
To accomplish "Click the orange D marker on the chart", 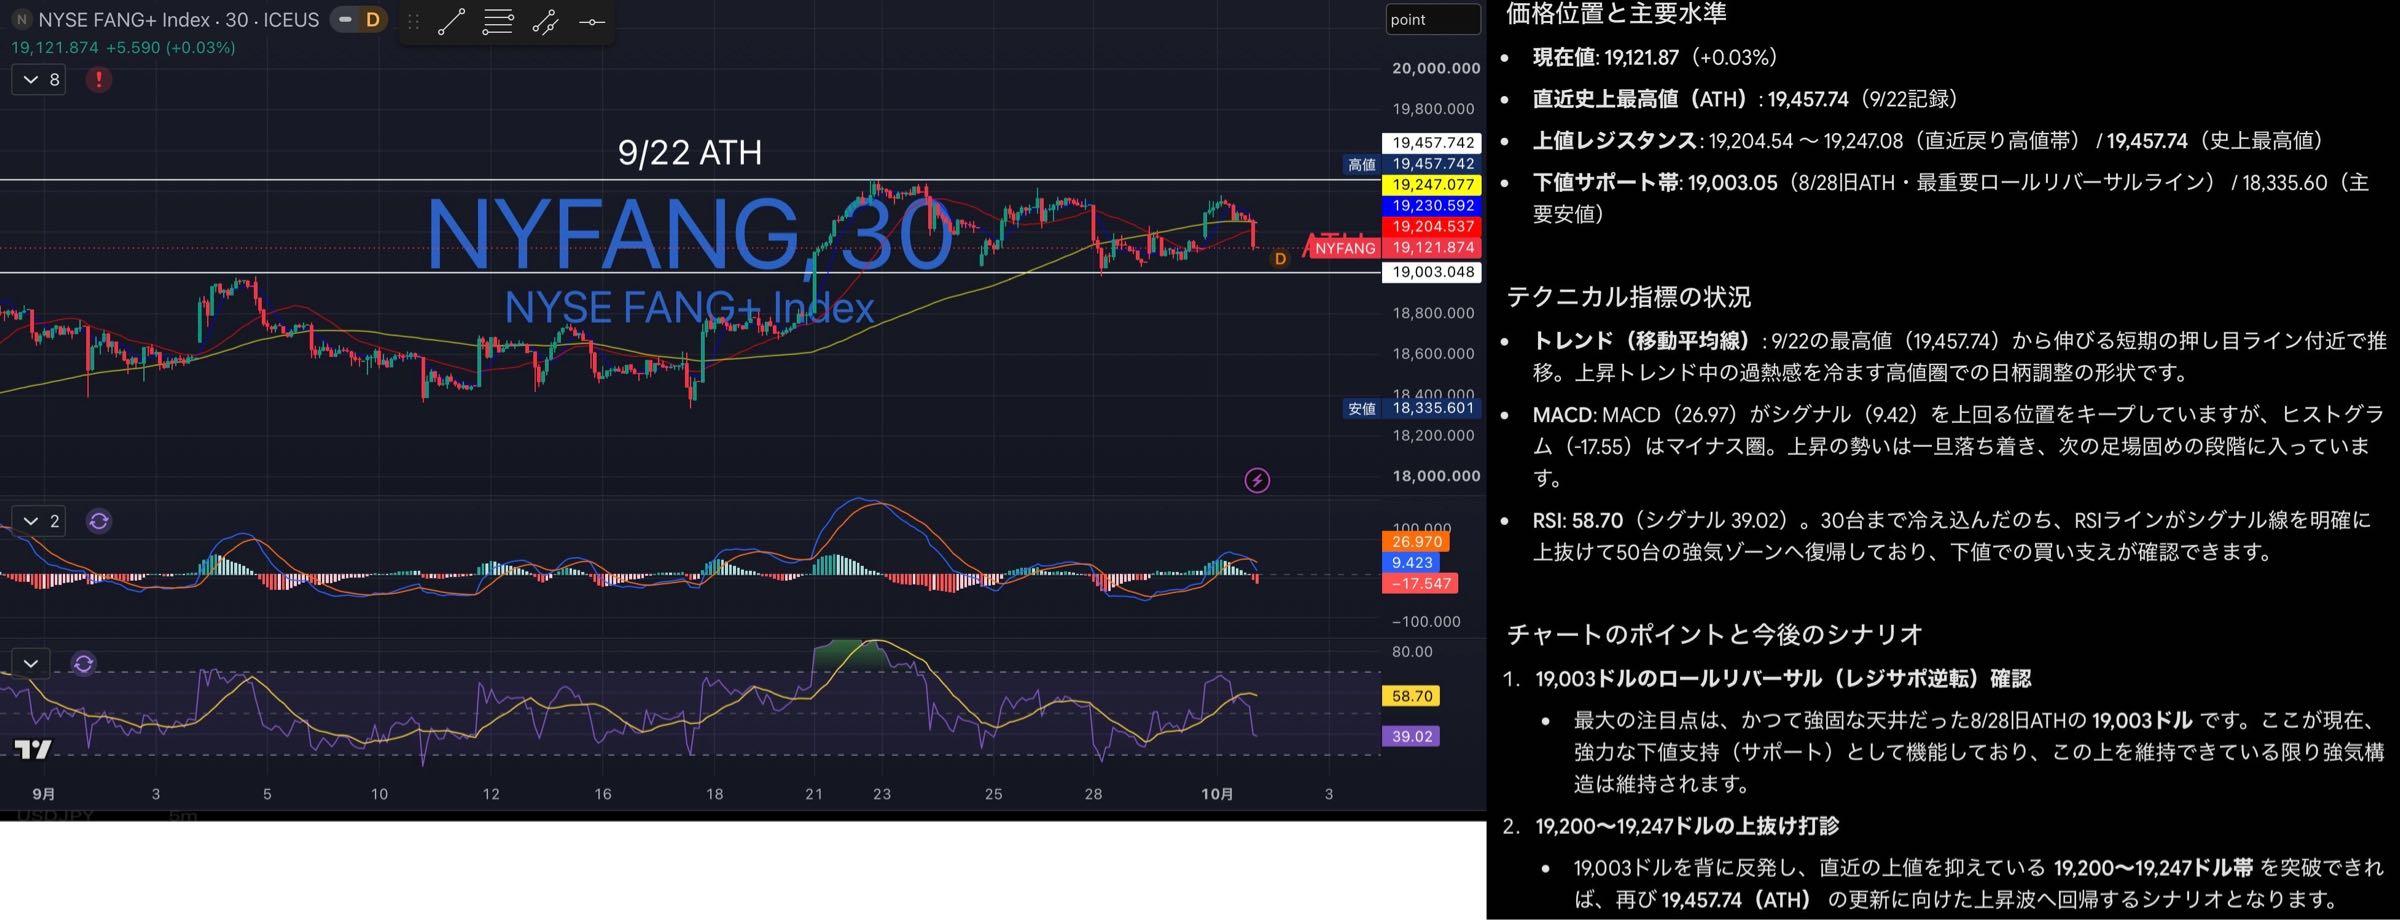I will click(1279, 259).
